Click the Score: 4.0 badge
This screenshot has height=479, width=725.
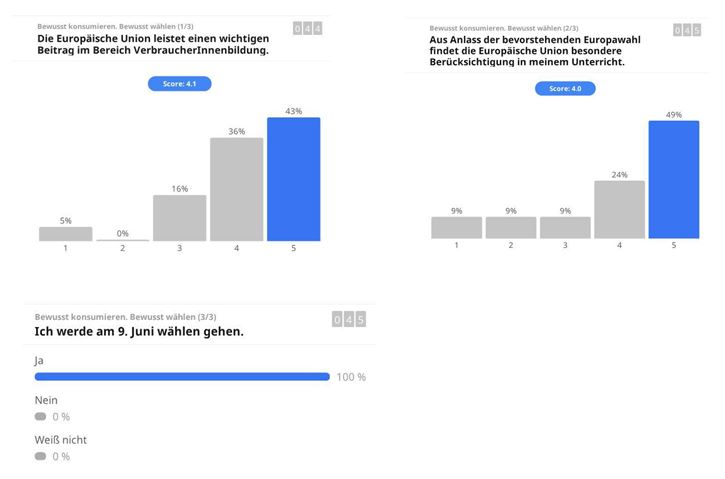[566, 89]
